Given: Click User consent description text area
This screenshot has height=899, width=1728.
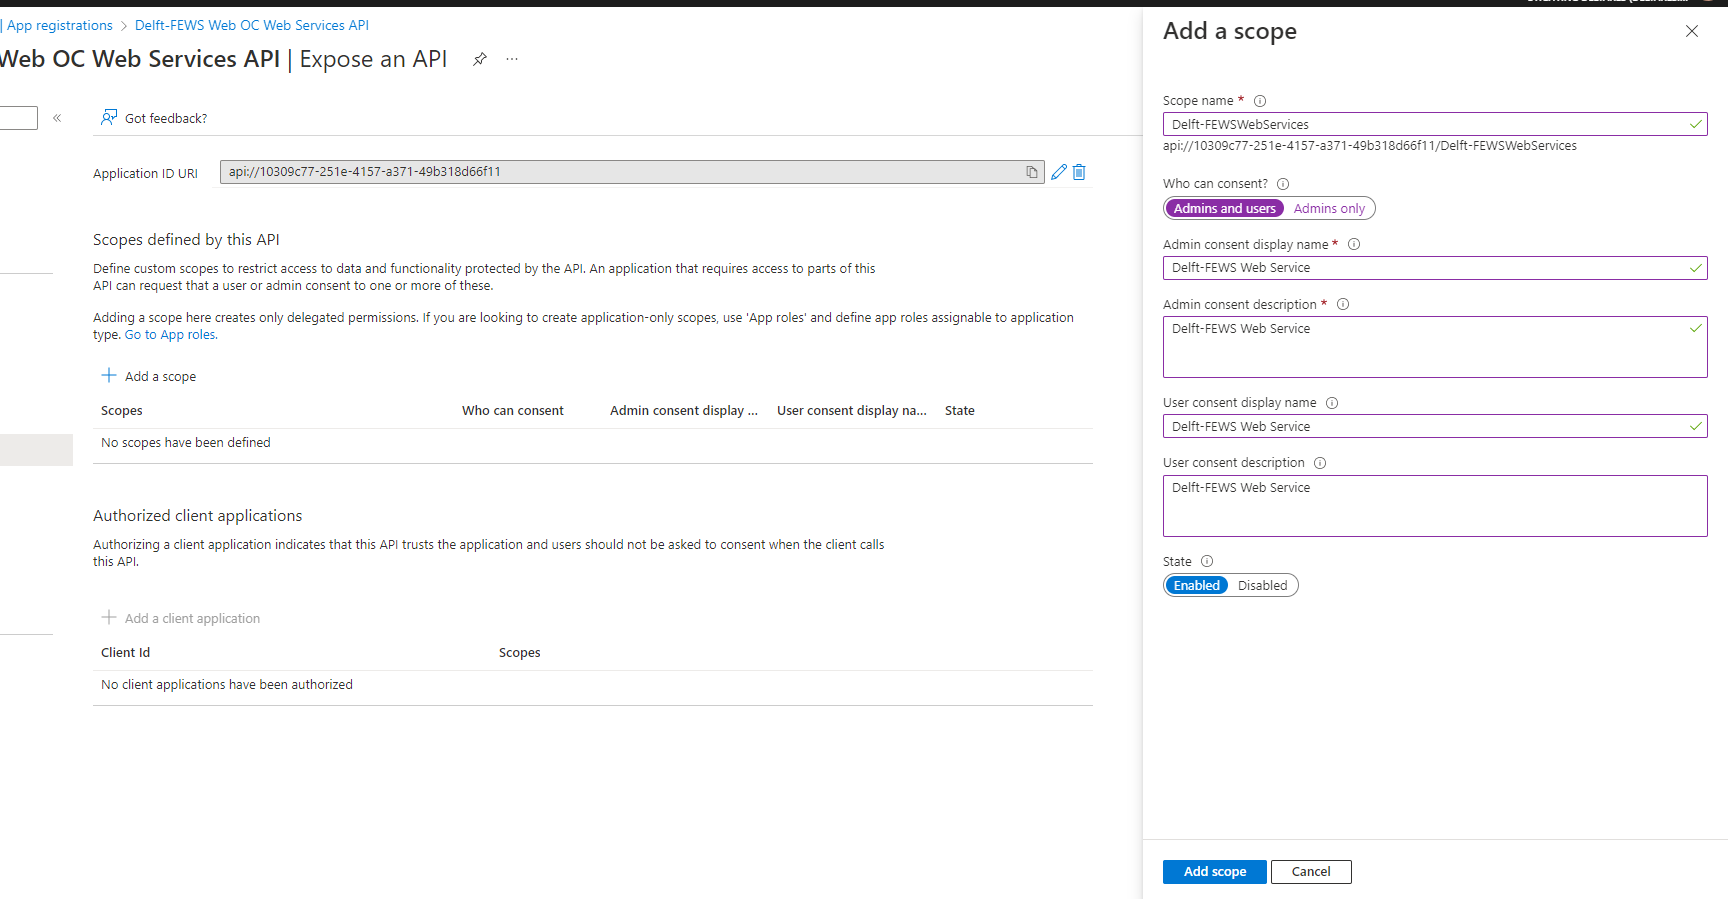Looking at the screenshot, I should click(x=1435, y=506).
